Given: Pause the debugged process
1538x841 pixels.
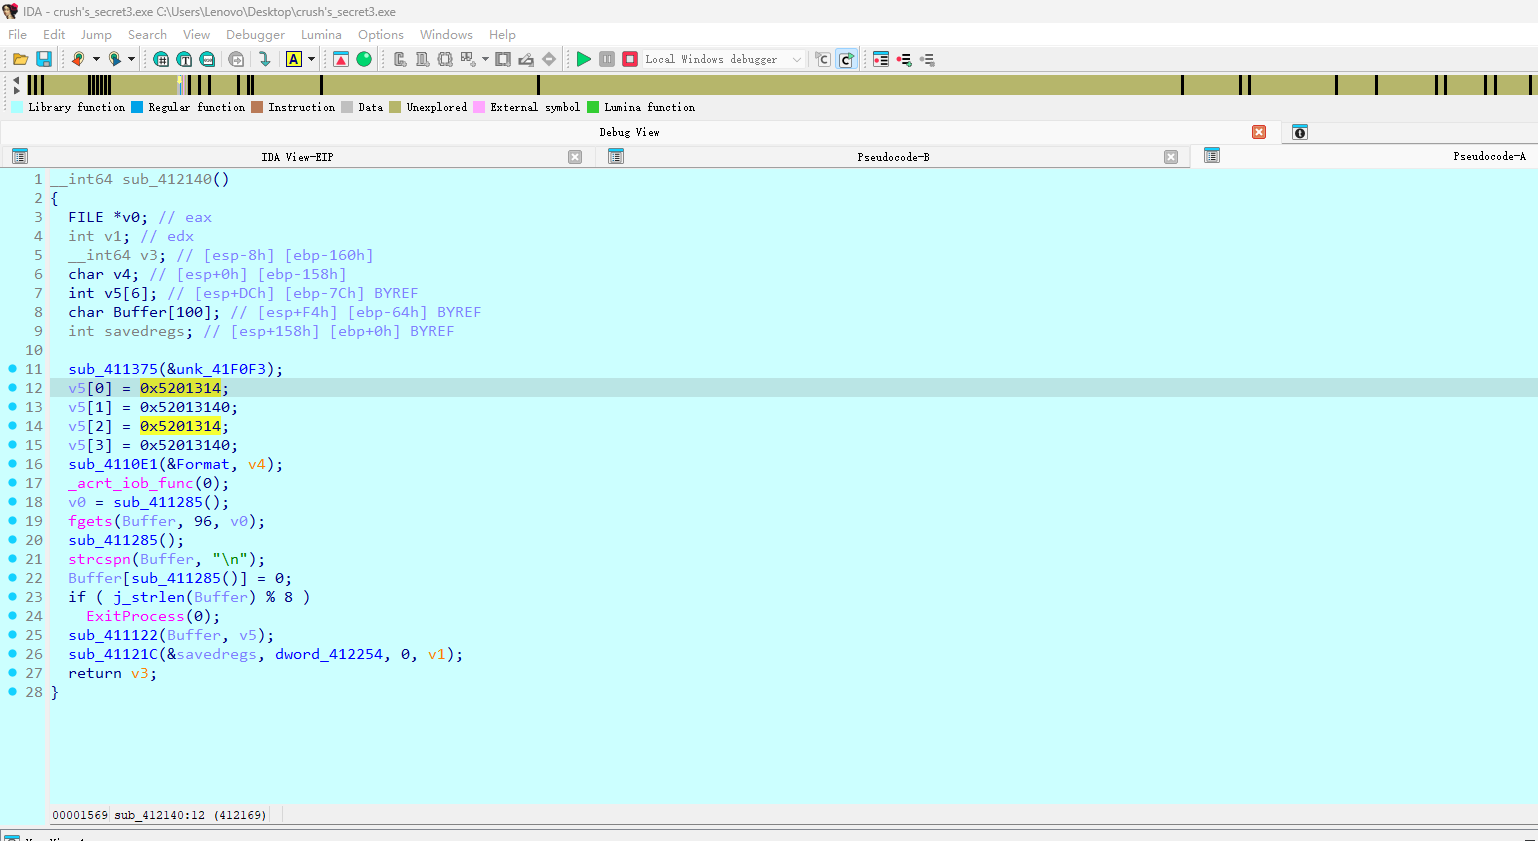Looking at the screenshot, I should [x=607, y=60].
